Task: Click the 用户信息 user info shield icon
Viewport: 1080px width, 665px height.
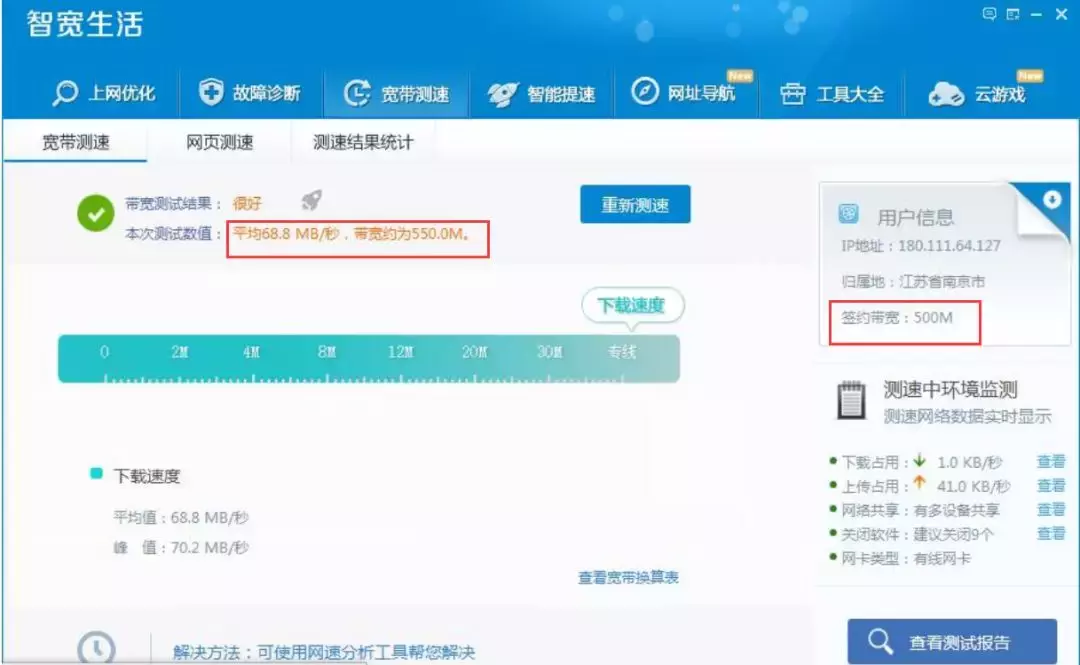Action: 849,213
